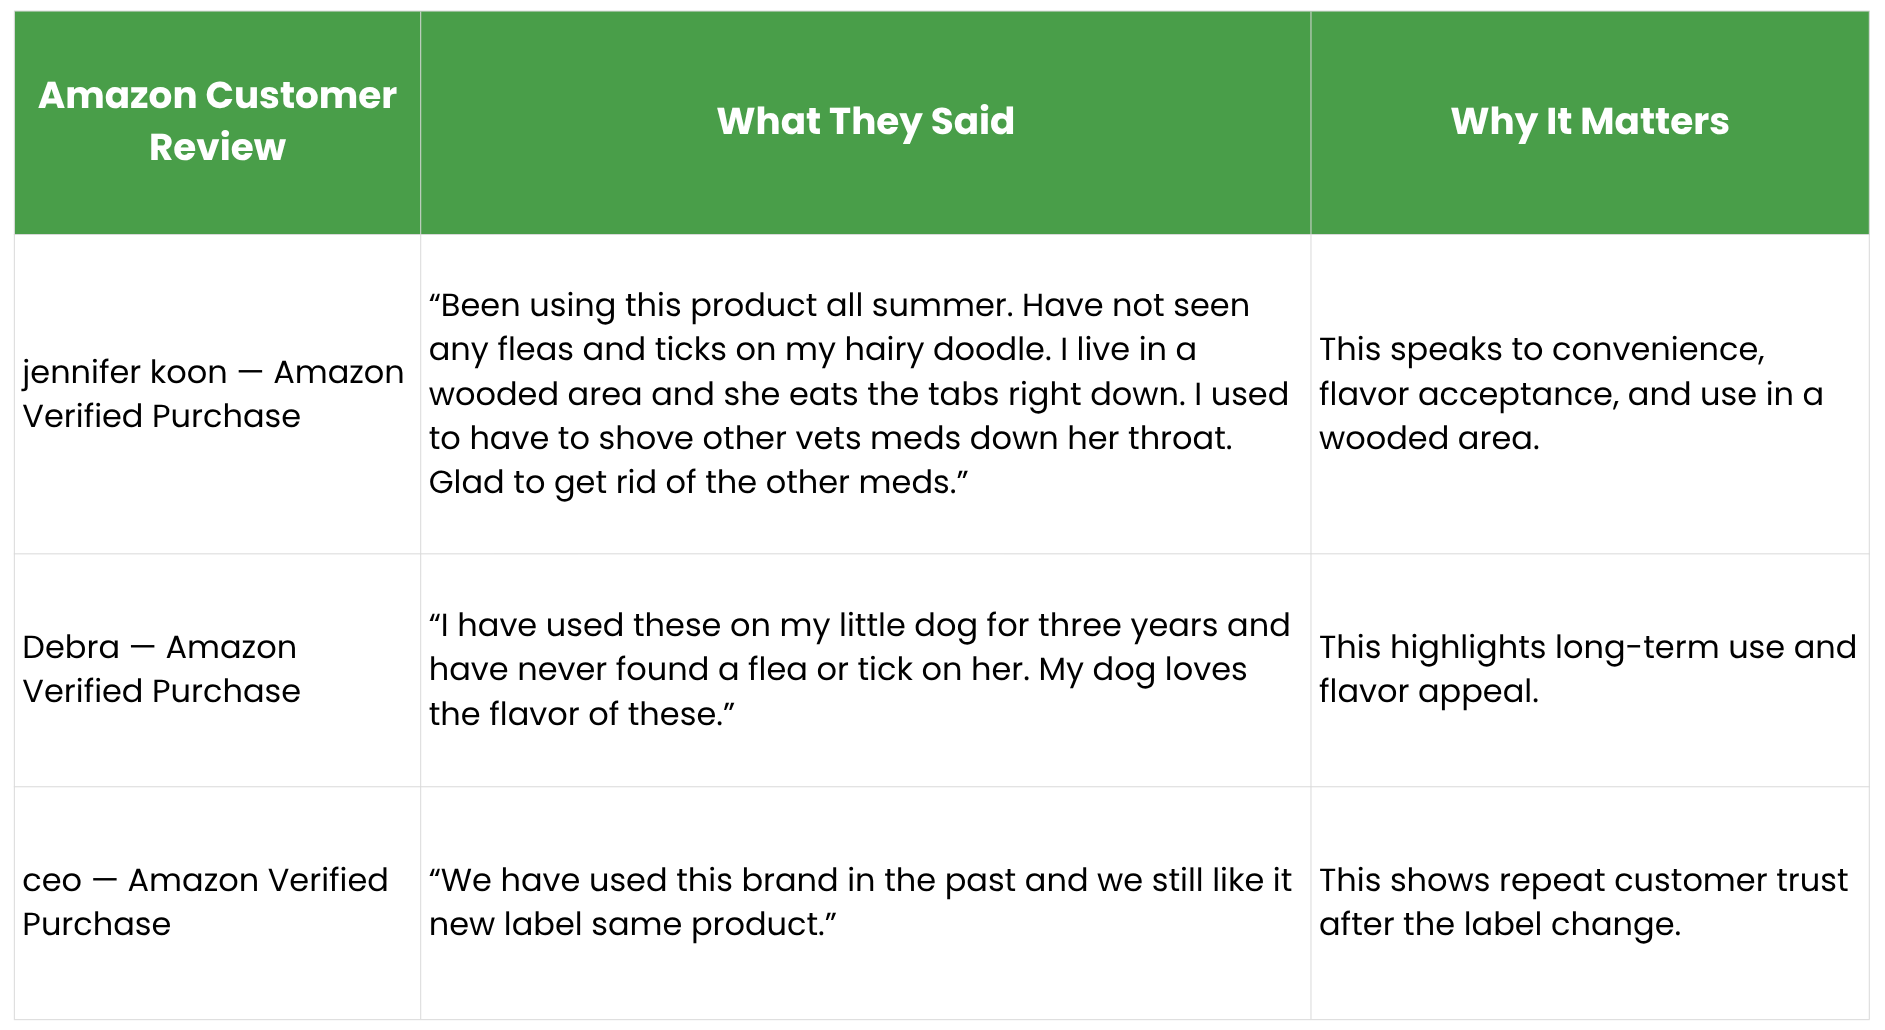
Task: Click 'Verified Purchase' under Debra
Action: (161, 691)
